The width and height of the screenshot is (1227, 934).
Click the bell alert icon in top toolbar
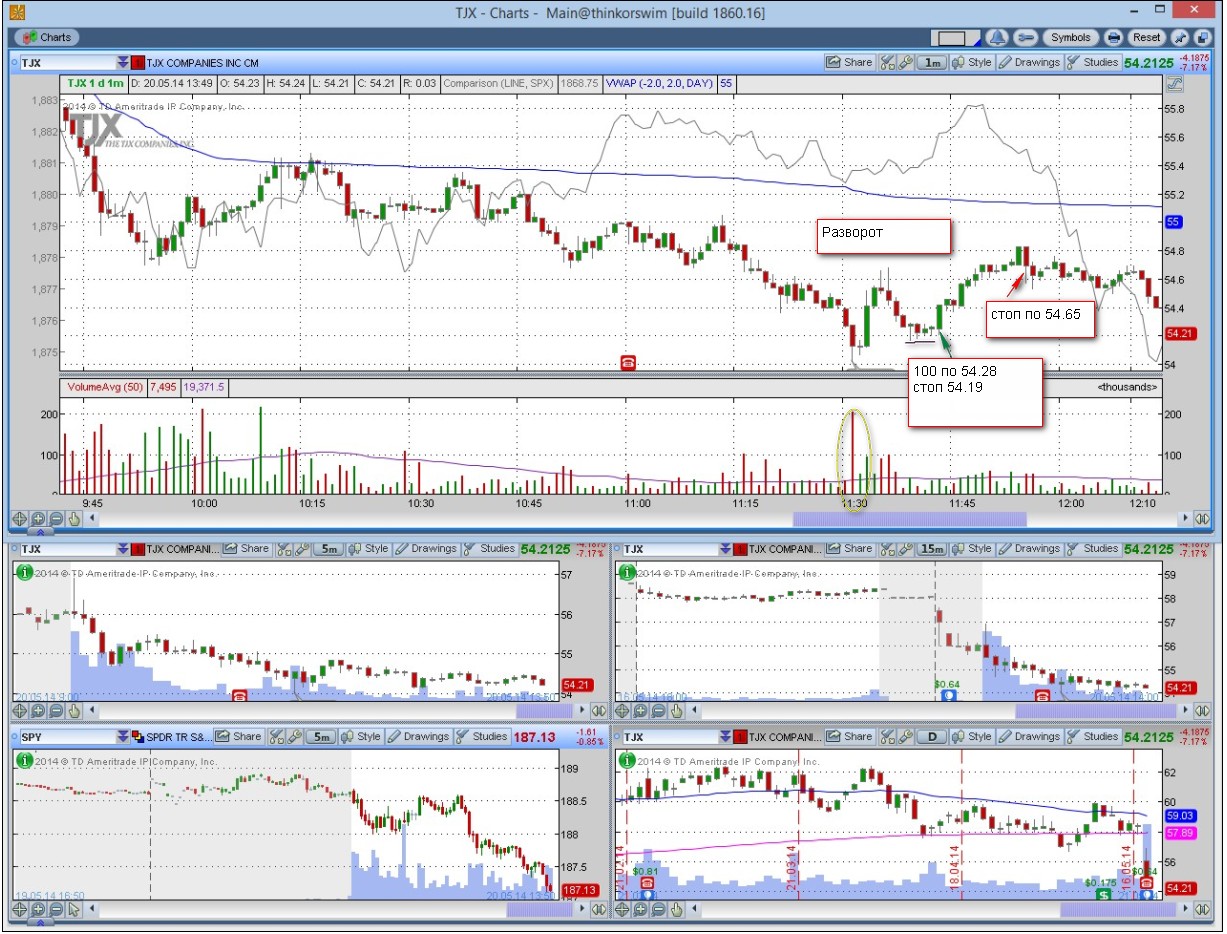point(996,37)
